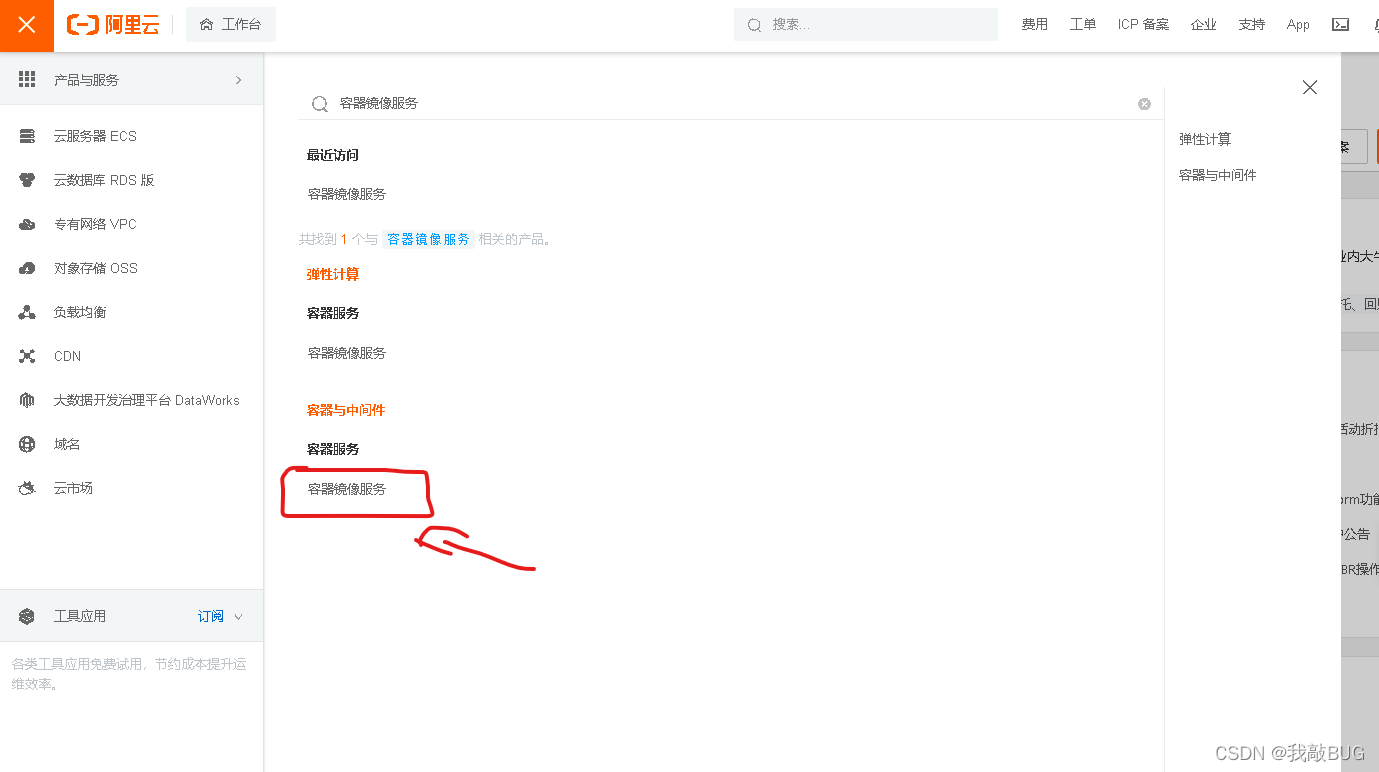This screenshot has height=772, width=1379.
Task: Click the 弹性计算 category heading in results
Action: tap(333, 274)
